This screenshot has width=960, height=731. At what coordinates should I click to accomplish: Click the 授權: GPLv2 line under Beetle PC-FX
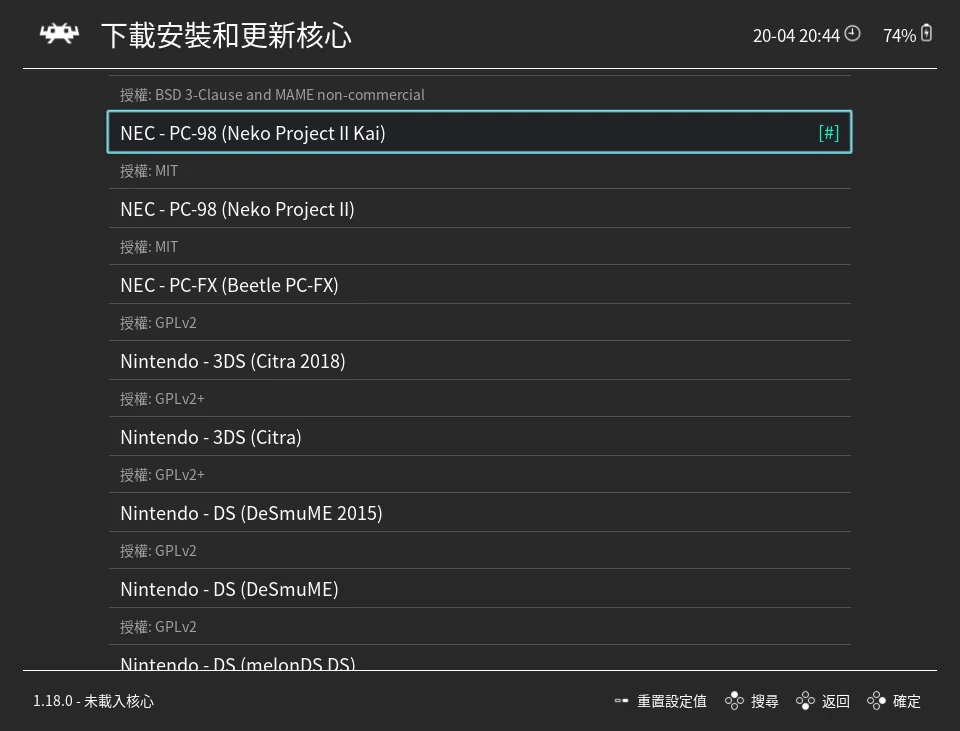pyautogui.click(x=158, y=323)
